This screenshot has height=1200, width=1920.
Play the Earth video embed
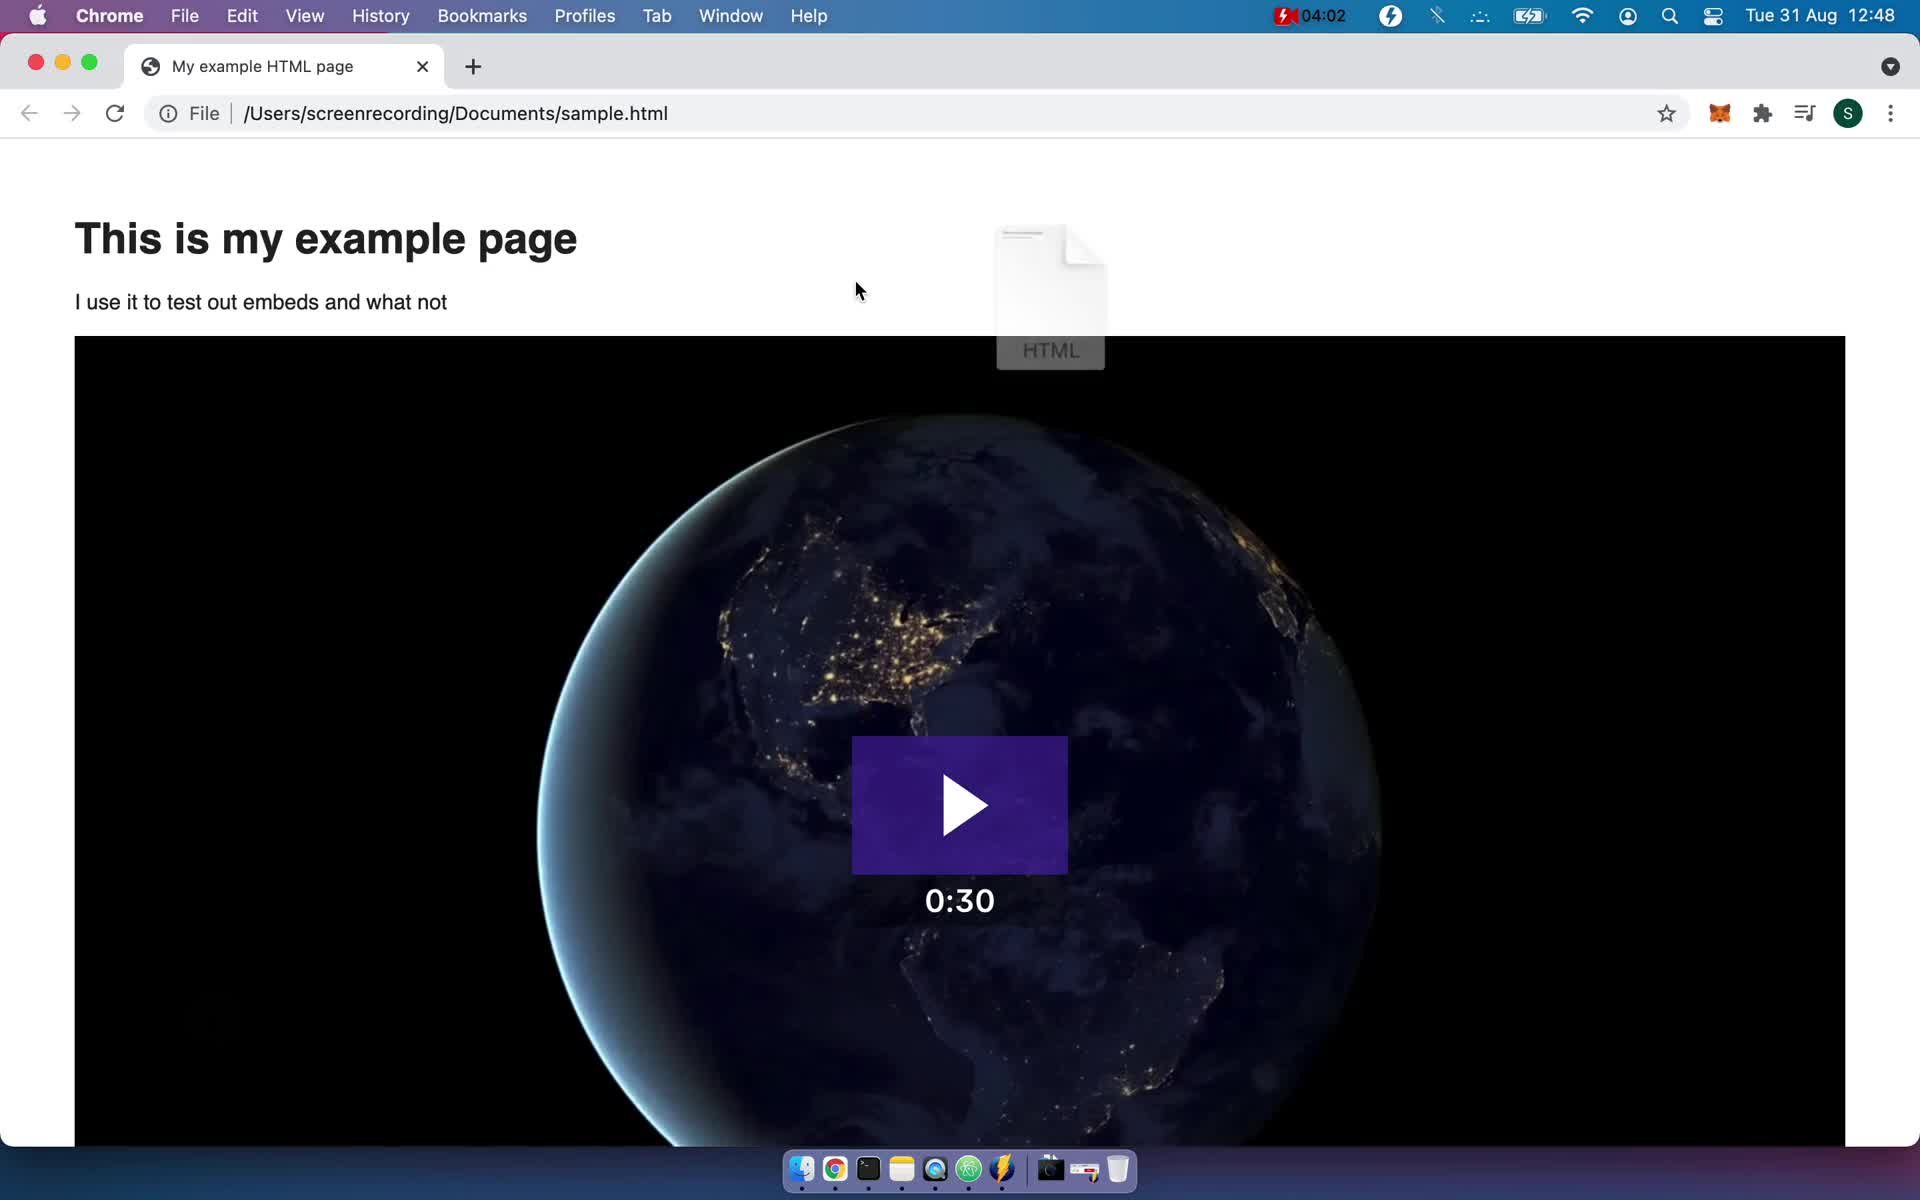click(x=959, y=805)
